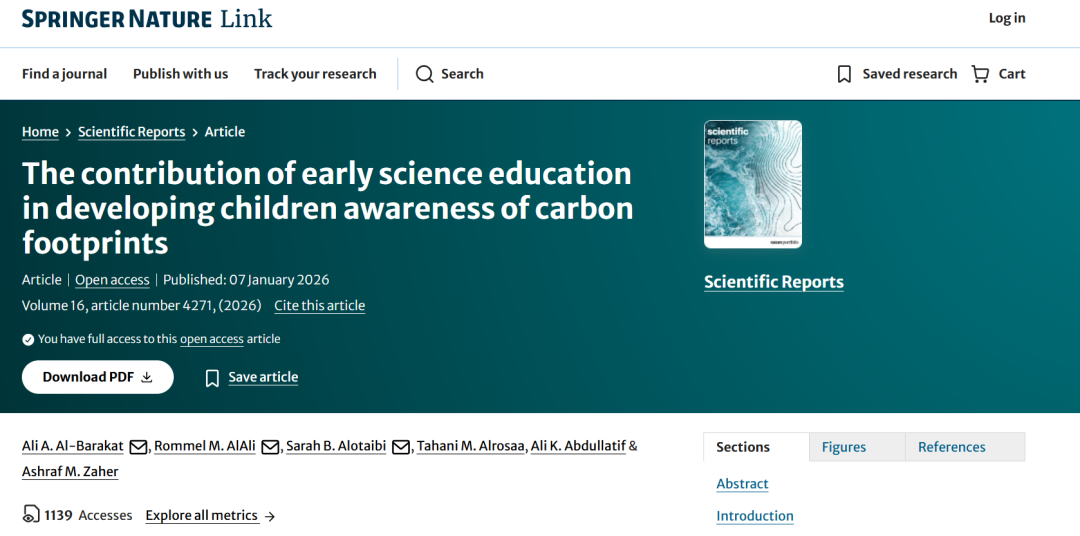
Task: Click email icon next to Rommel M. AlAli
Action: (x=270, y=447)
